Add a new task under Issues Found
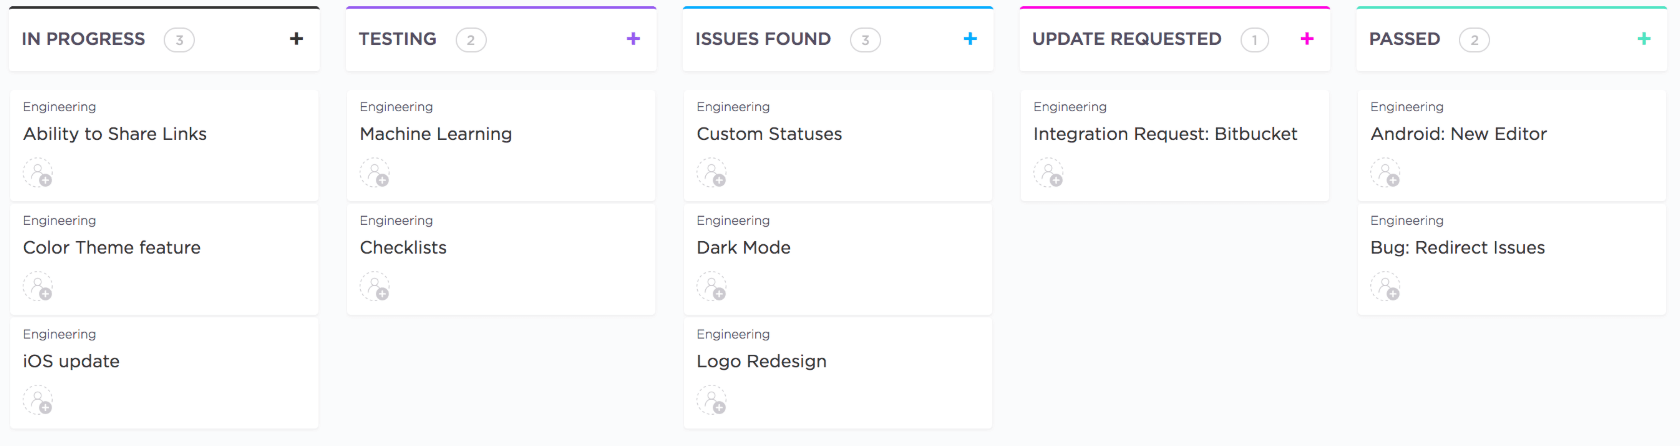This screenshot has width=1680, height=446. pyautogui.click(x=970, y=39)
